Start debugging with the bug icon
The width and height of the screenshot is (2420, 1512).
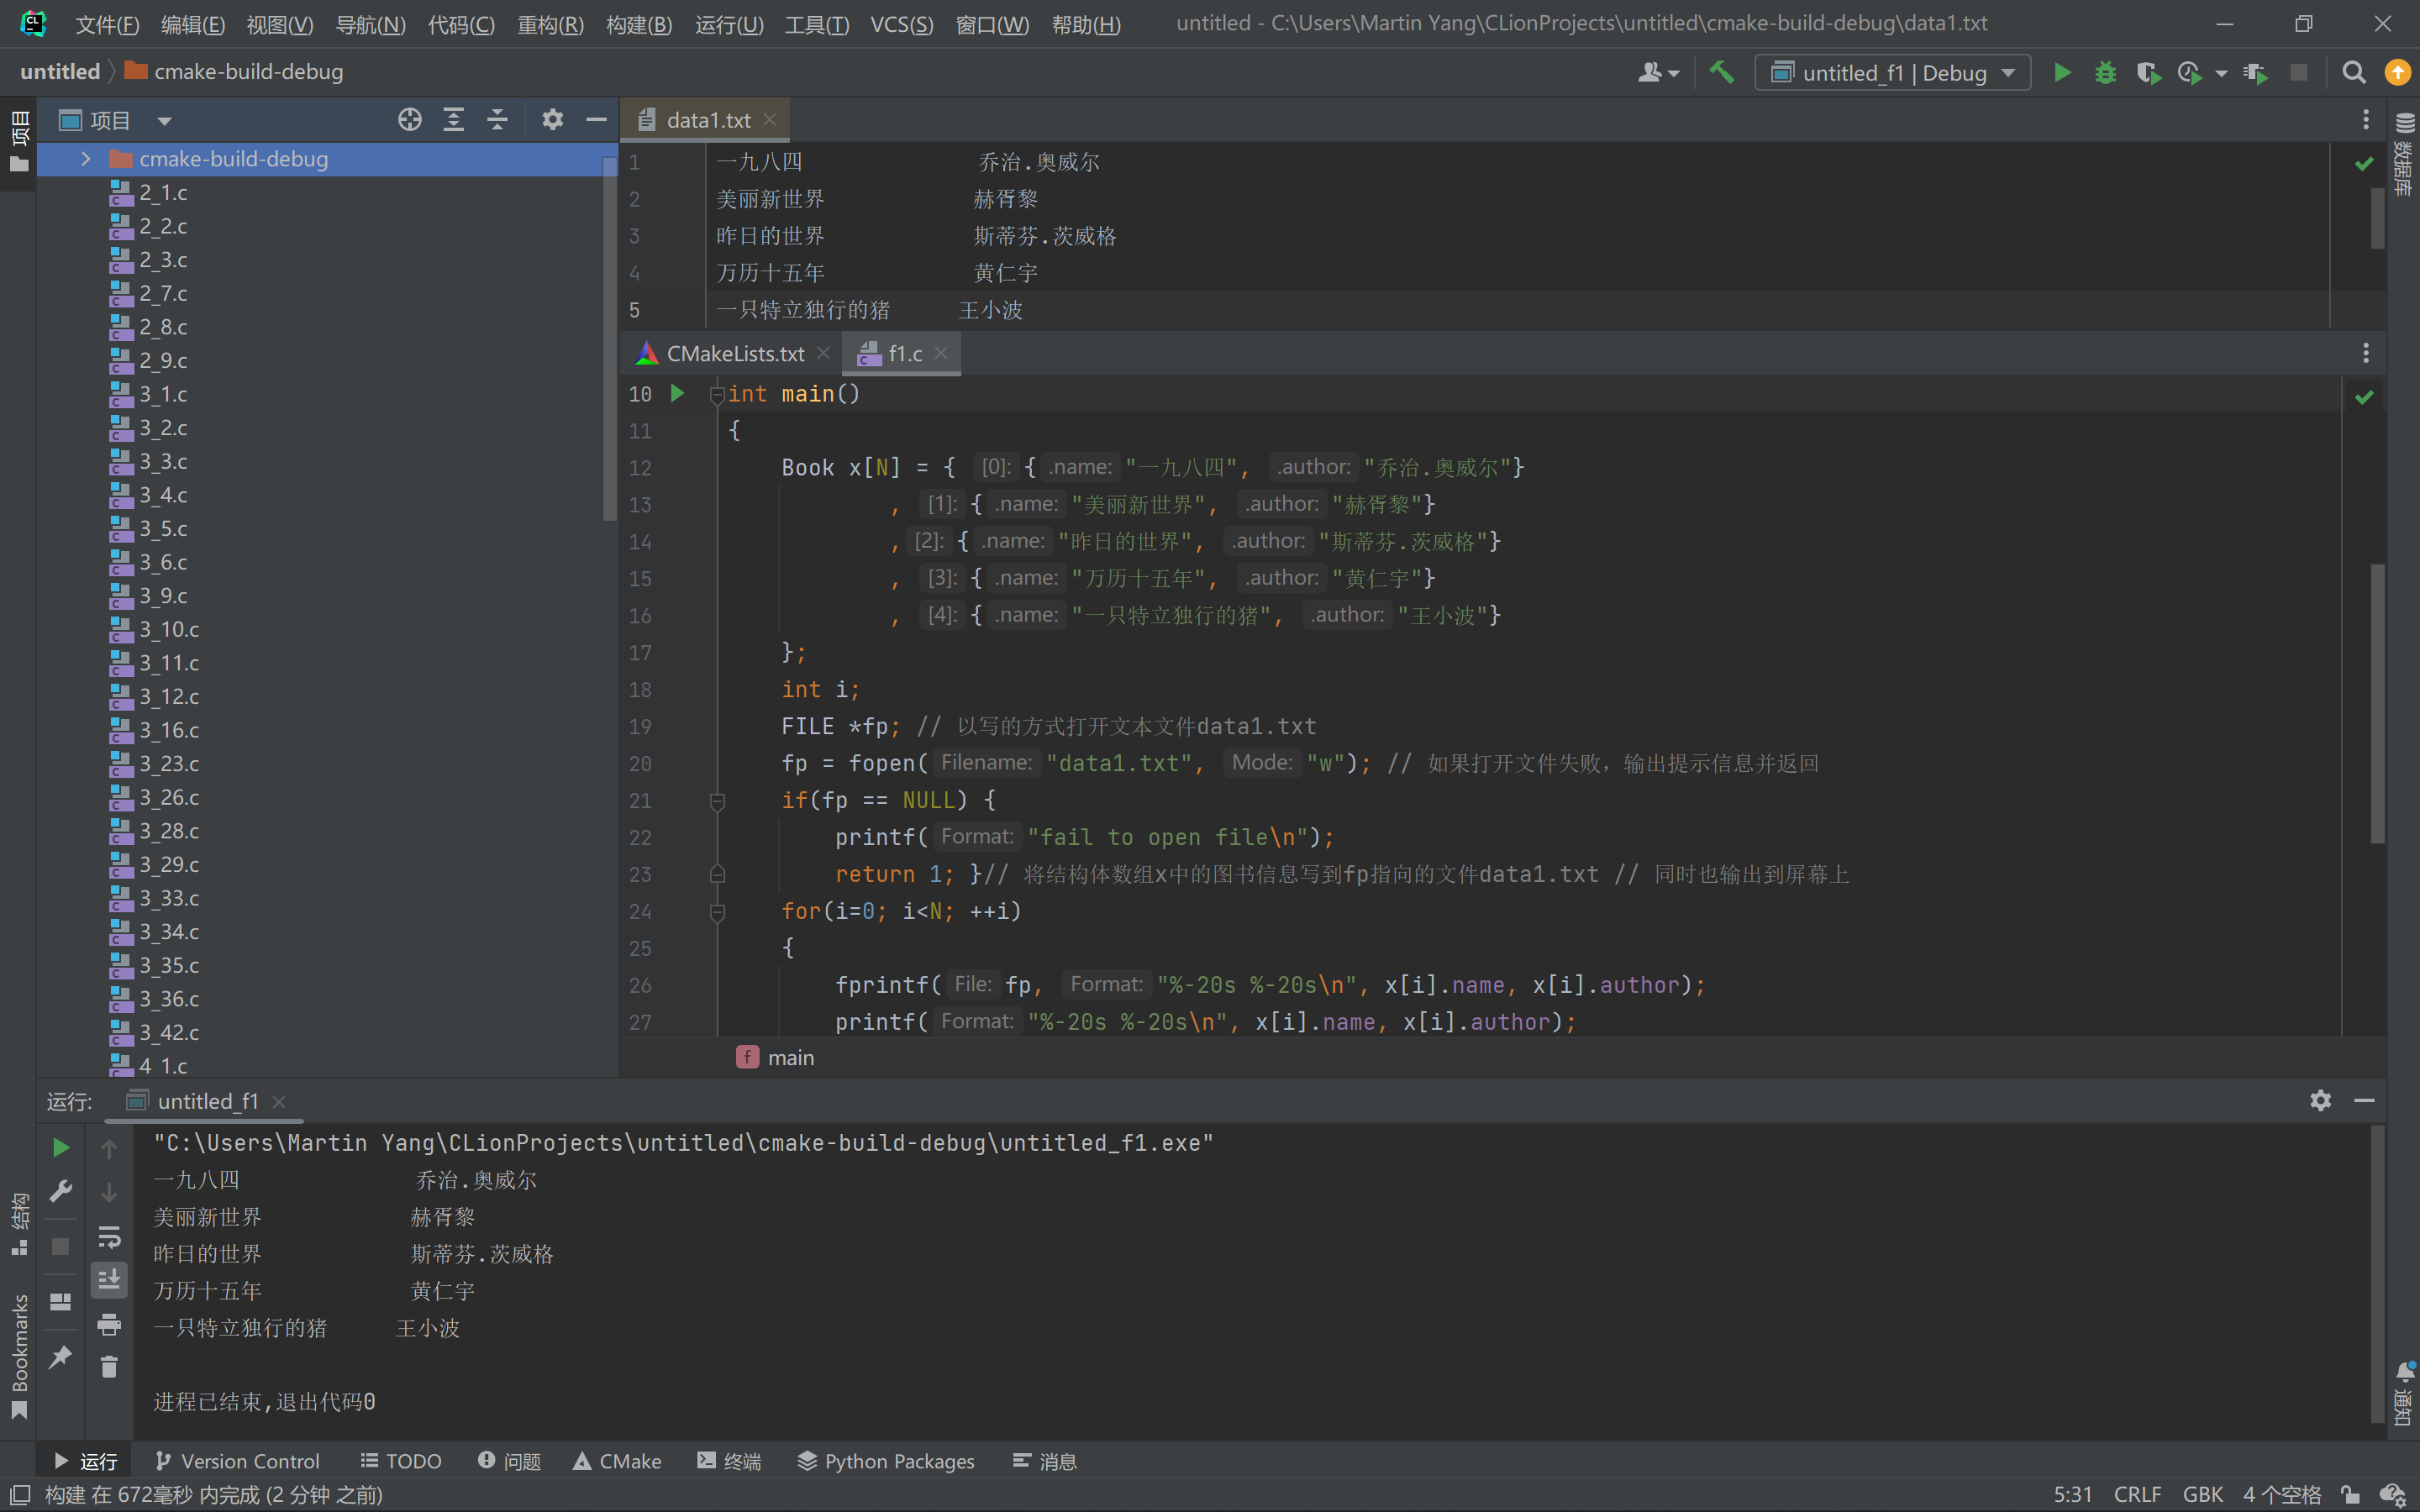point(2105,72)
